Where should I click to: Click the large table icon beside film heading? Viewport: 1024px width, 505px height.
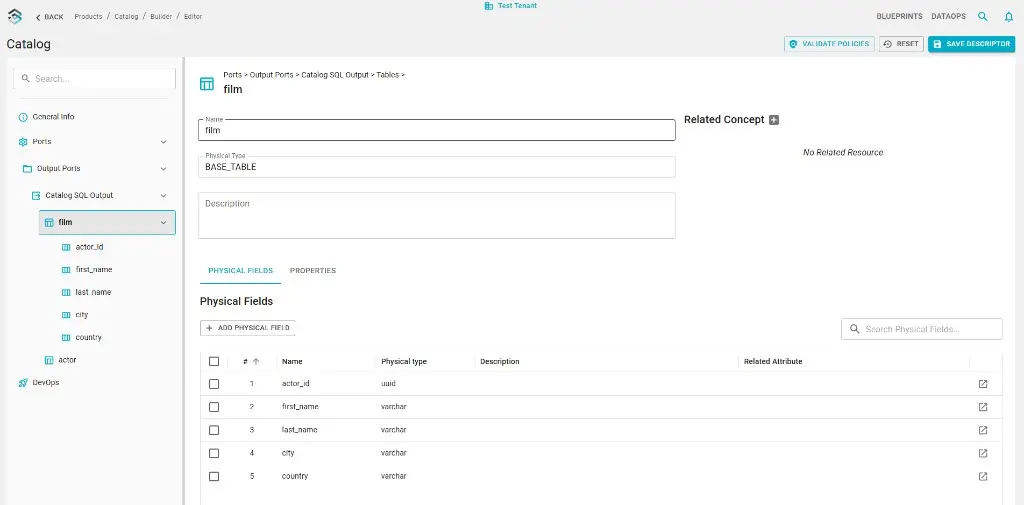pos(207,84)
